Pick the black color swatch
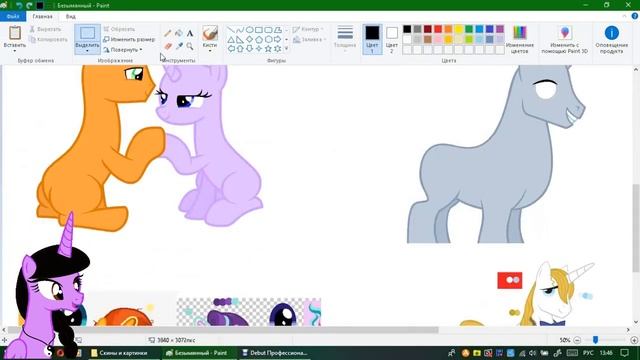This screenshot has height=360, width=640. click(x=407, y=29)
